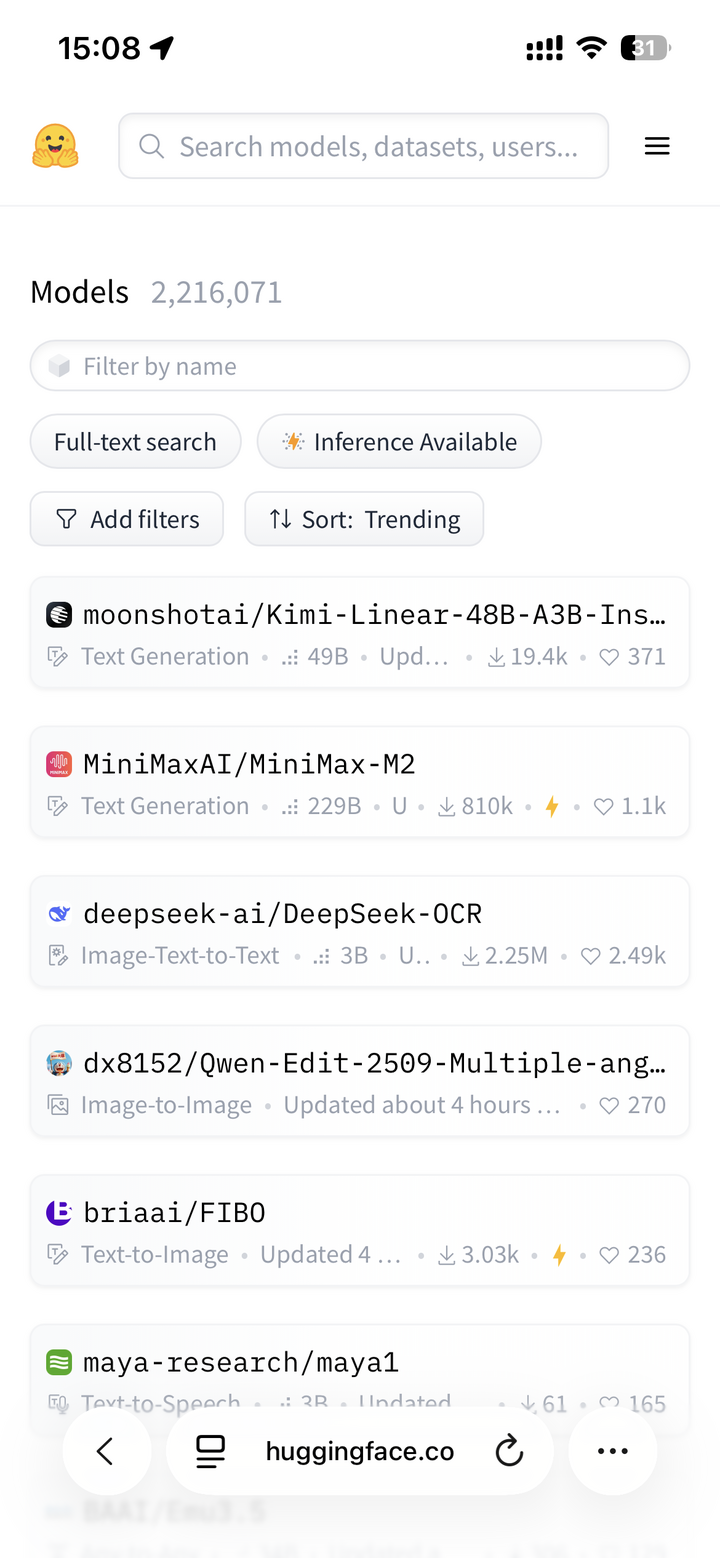Viewport: 720px width, 1558px height.
Task: Open the maya-research/maya1 model
Action: point(241,1362)
